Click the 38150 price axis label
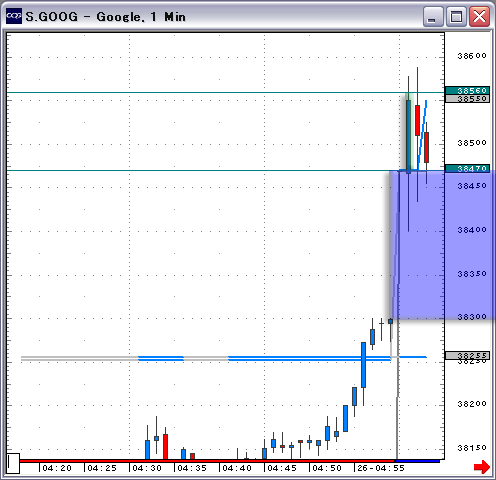Image resolution: width=496 pixels, height=480 pixels. [x=472, y=448]
